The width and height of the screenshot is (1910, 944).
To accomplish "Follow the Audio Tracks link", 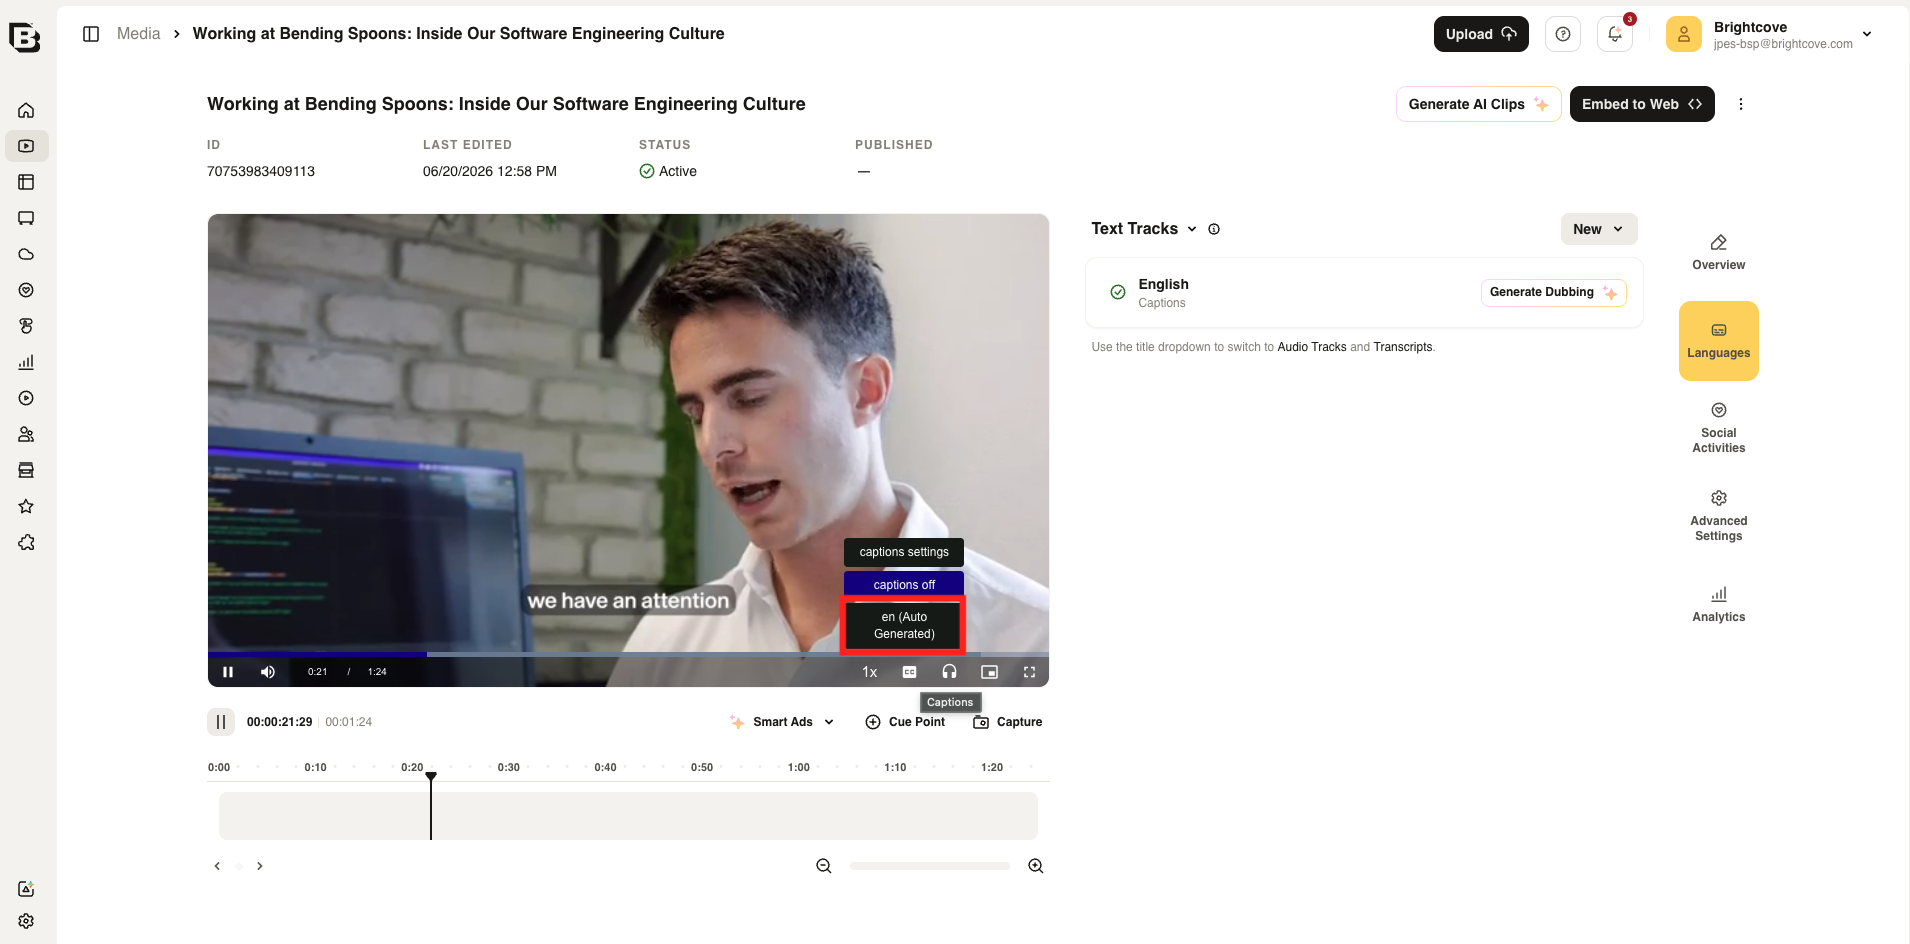I will 1312,347.
